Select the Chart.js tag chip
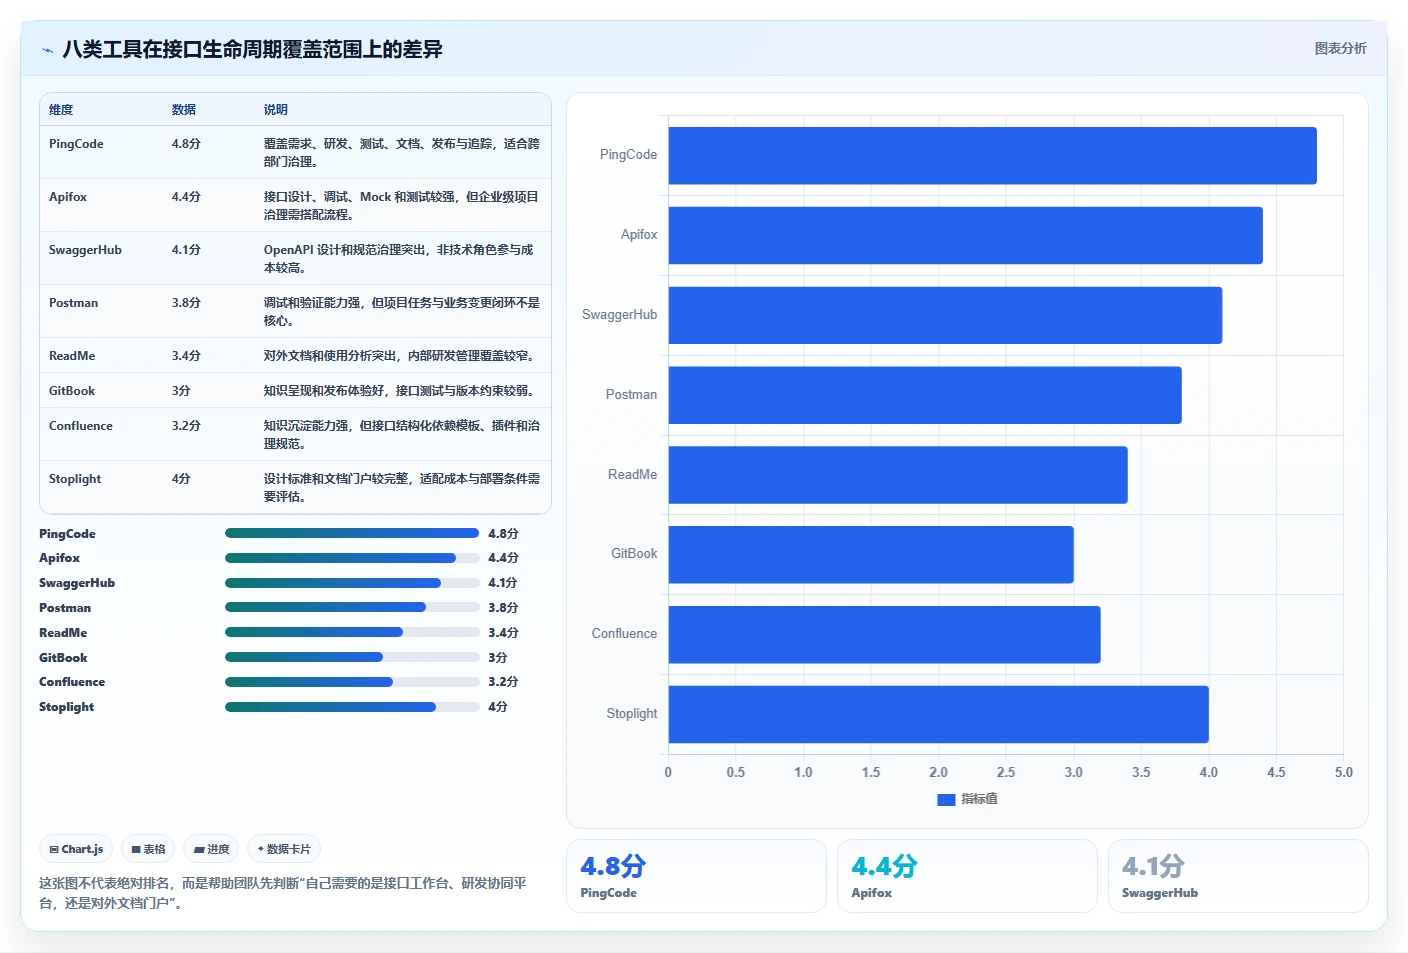This screenshot has height=953, width=1408. pyautogui.click(x=76, y=849)
